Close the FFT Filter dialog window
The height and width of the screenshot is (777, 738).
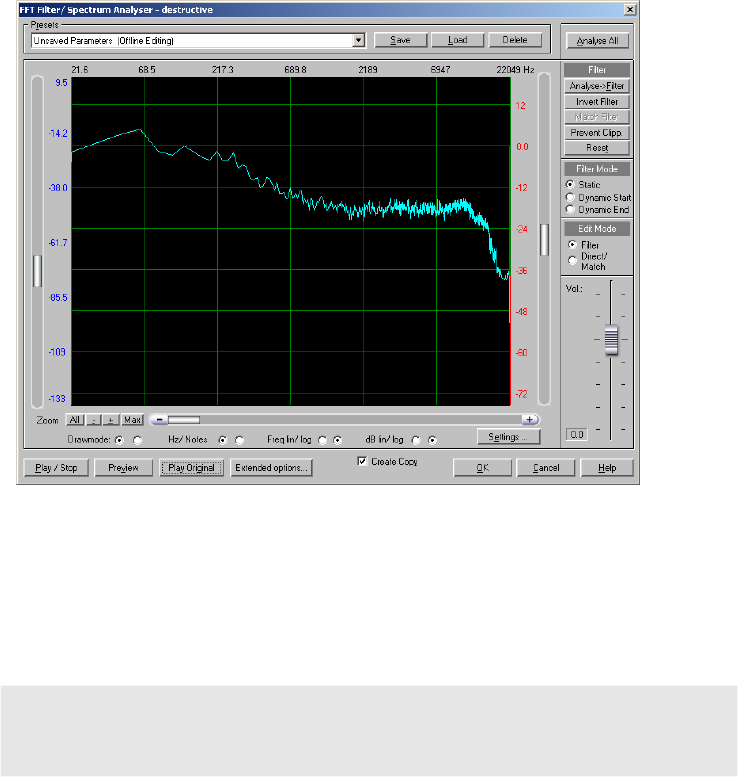tap(630, 9)
